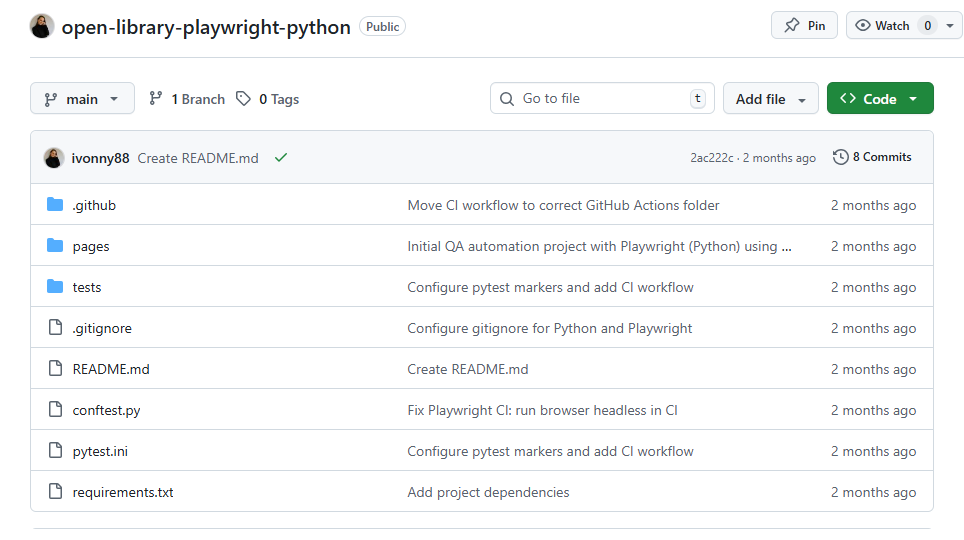The height and width of the screenshot is (540, 964).
Task: Click the pin icon in Pin button
Action: click(792, 25)
